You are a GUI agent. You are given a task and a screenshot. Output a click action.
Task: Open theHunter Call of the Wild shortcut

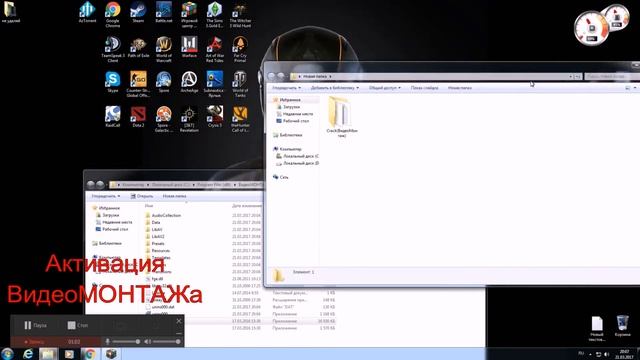240,119
